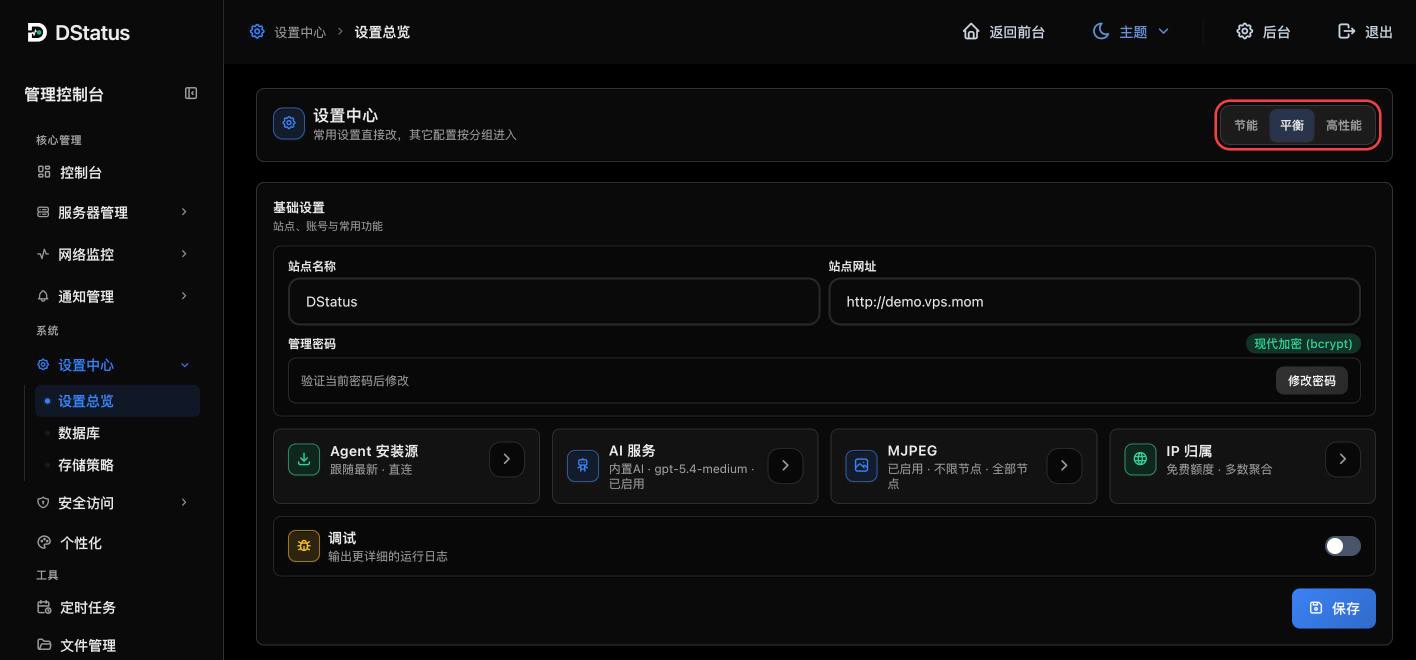
Task: Click the 现代加密 (bcrypt) badge
Action: (x=1303, y=343)
